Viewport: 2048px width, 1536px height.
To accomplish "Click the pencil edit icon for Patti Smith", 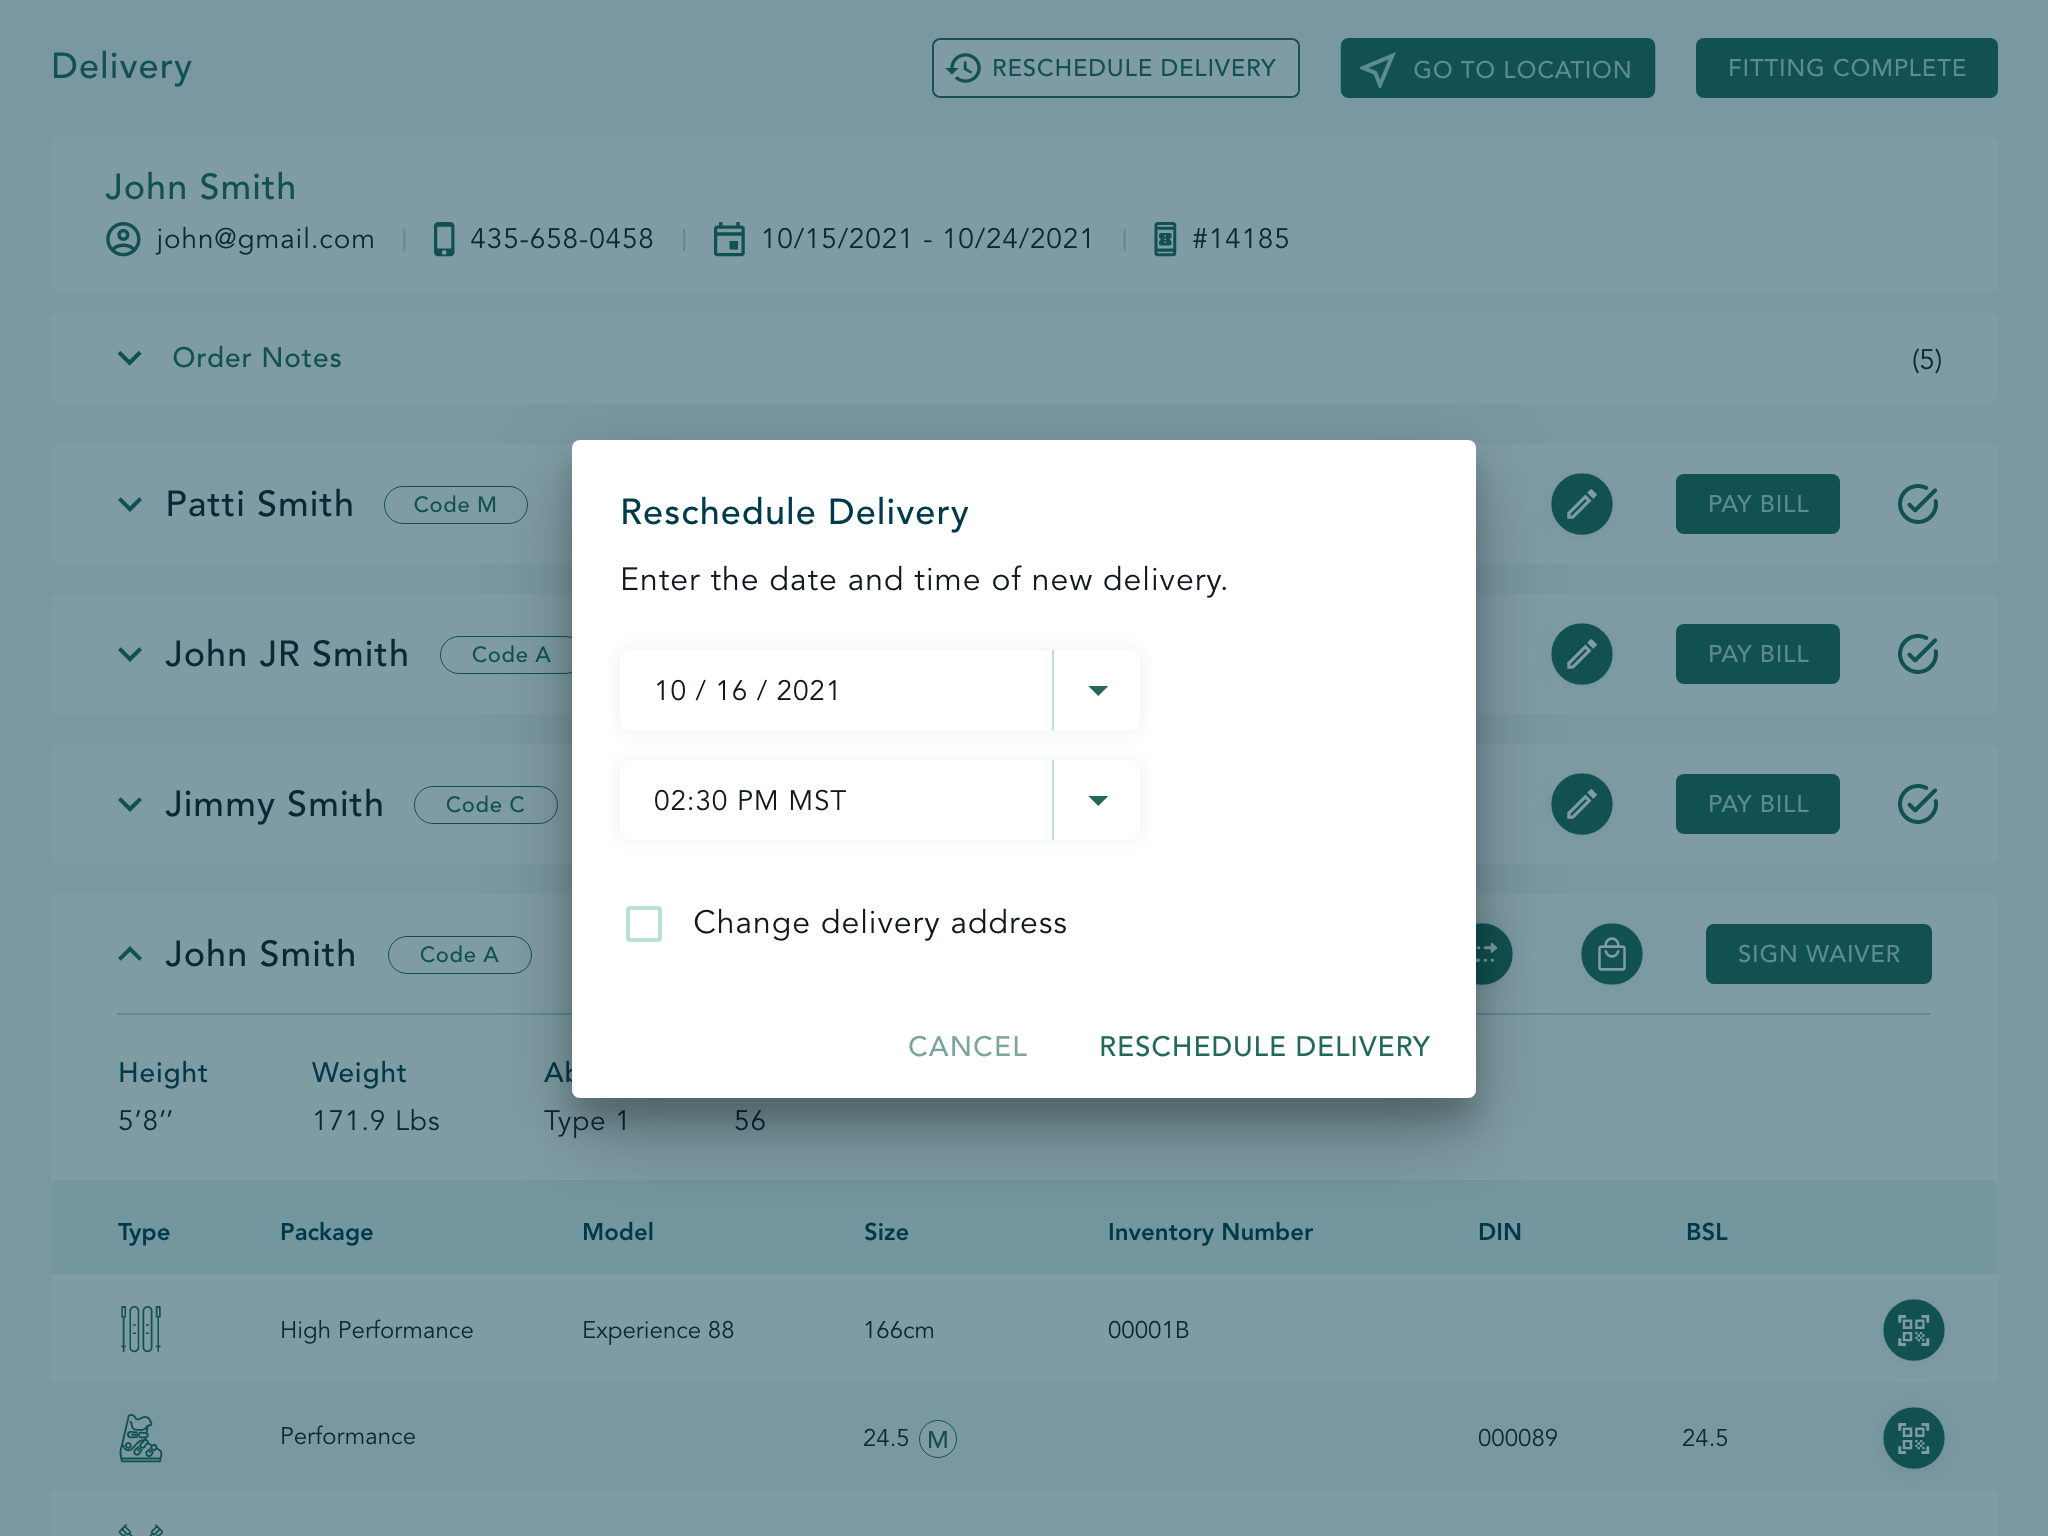I will point(1581,504).
